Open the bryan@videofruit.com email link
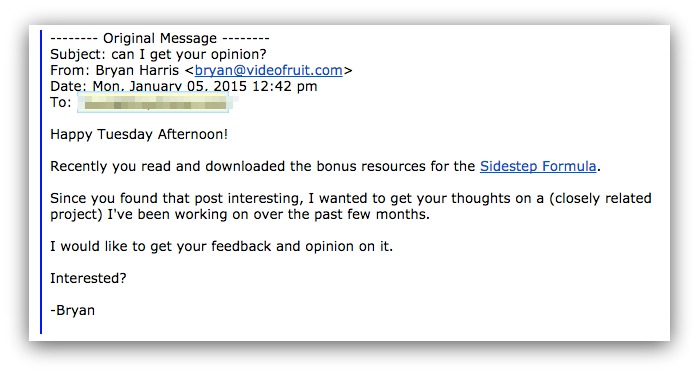The width and height of the screenshot is (699, 374). [268, 70]
